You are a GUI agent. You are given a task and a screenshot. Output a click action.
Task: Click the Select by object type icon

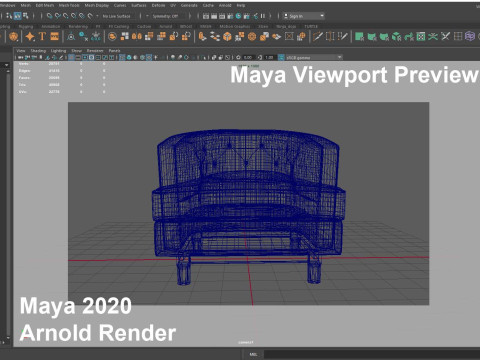(17, 16)
